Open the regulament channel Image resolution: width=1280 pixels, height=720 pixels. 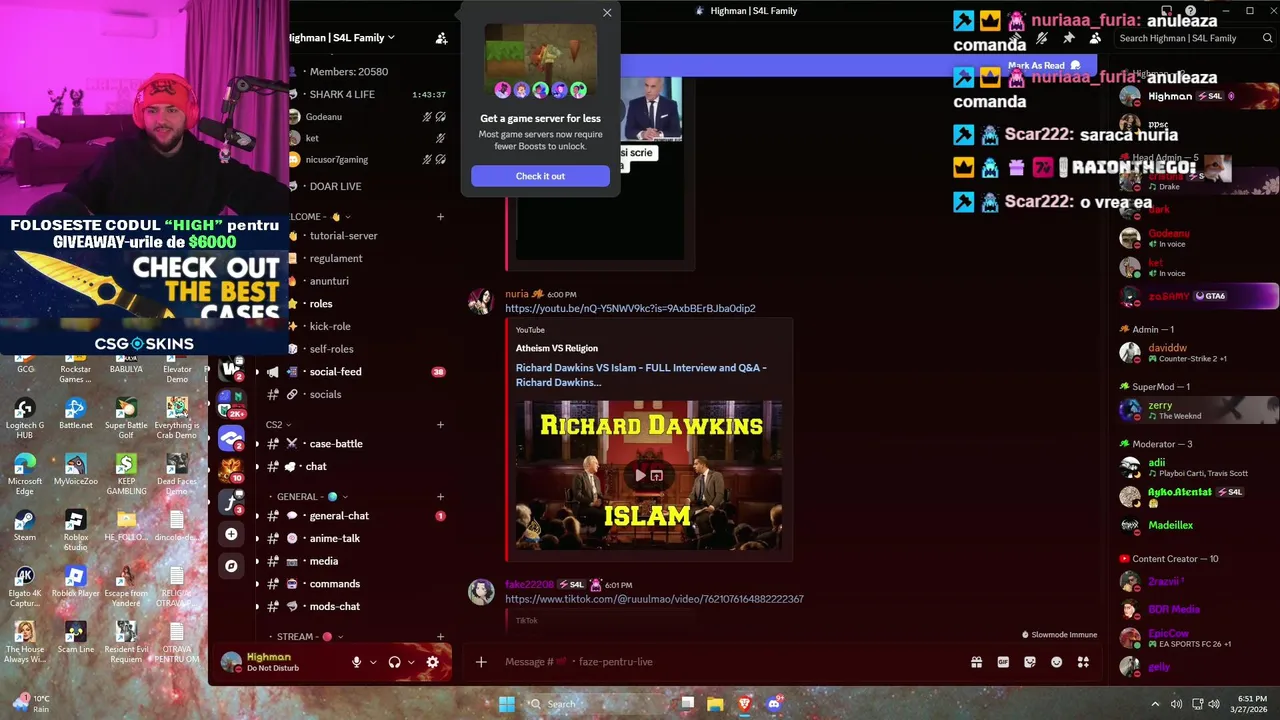click(335, 258)
